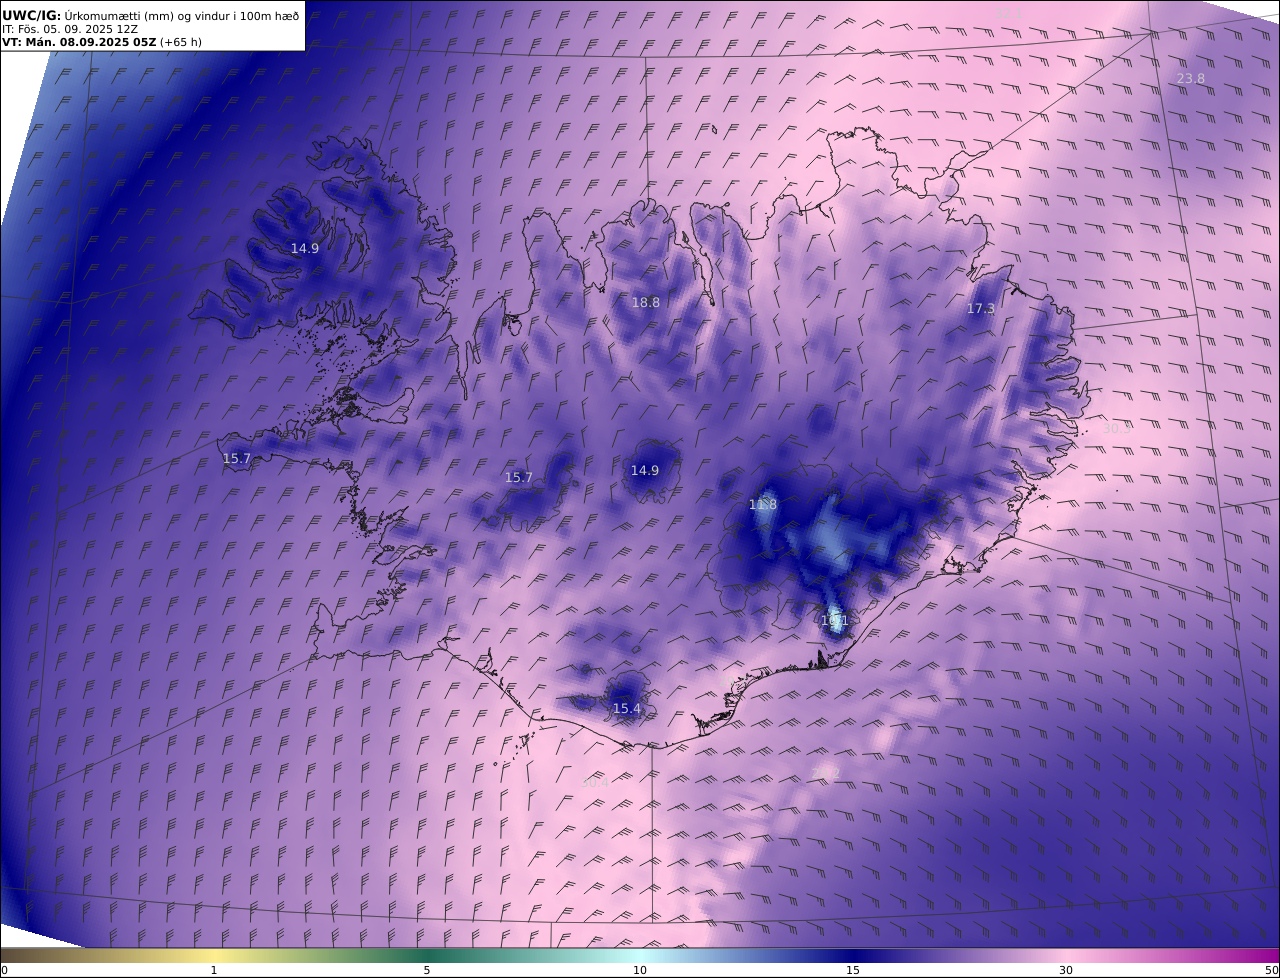Image resolution: width=1280 pixels, height=978 pixels.
Task: Click the valid time 'VT: Mán. 08.09.2025 05Z'
Action: point(79,43)
